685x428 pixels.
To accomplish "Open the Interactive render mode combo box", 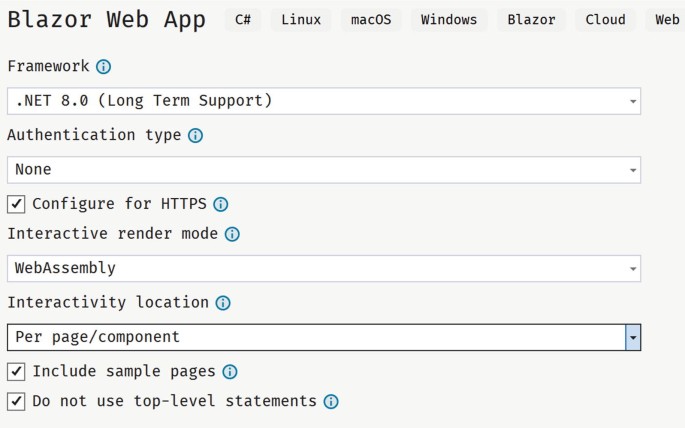I will tap(324, 268).
